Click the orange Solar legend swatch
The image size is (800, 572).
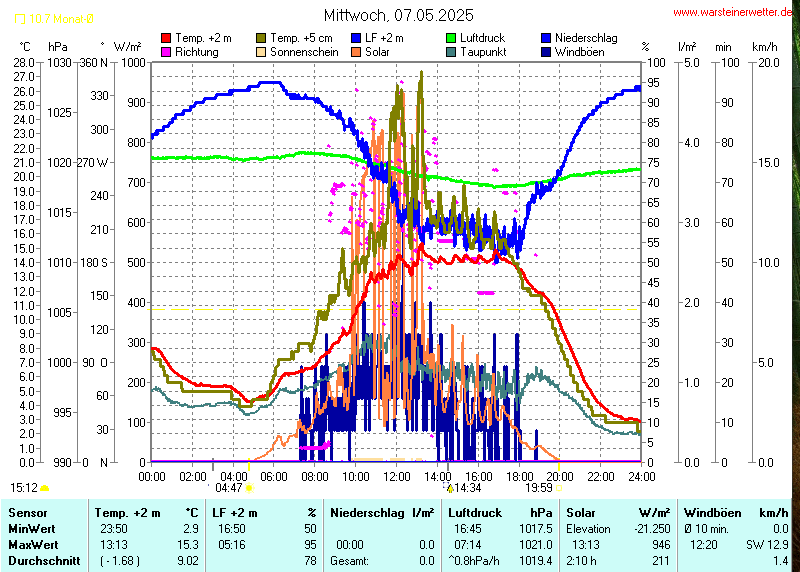(356, 52)
